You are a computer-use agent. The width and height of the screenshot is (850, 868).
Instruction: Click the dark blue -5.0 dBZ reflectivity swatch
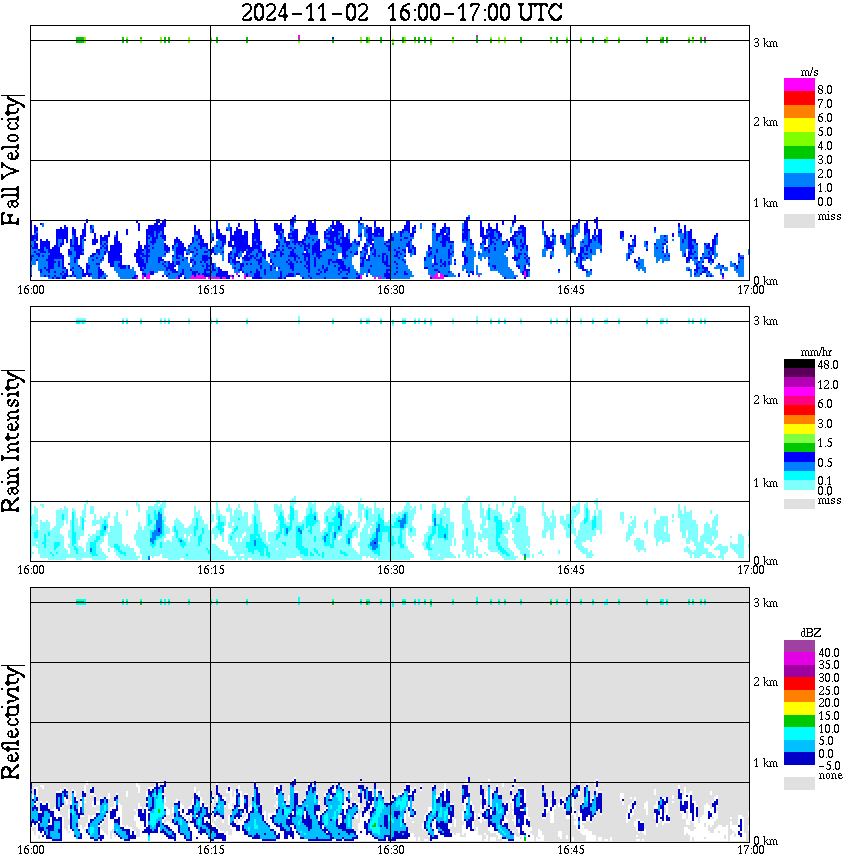[x=799, y=760]
